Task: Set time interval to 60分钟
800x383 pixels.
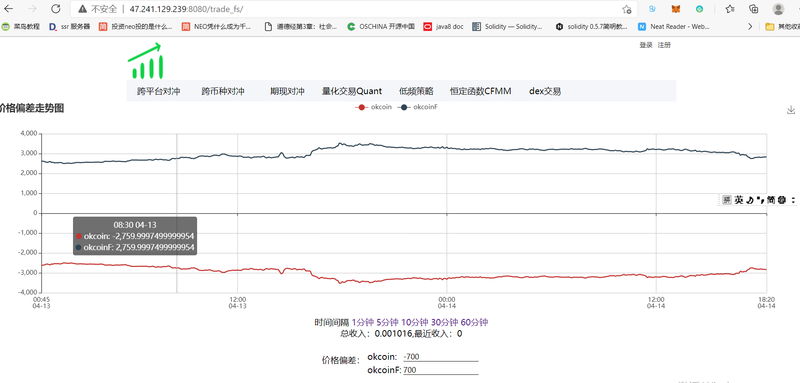Action: click(x=474, y=322)
